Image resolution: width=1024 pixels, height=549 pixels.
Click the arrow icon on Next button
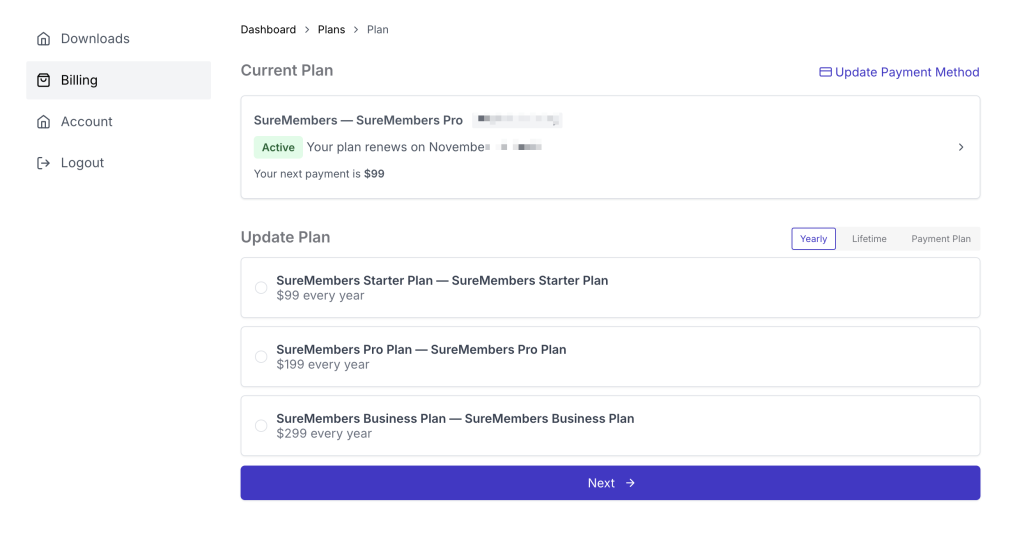pos(630,483)
